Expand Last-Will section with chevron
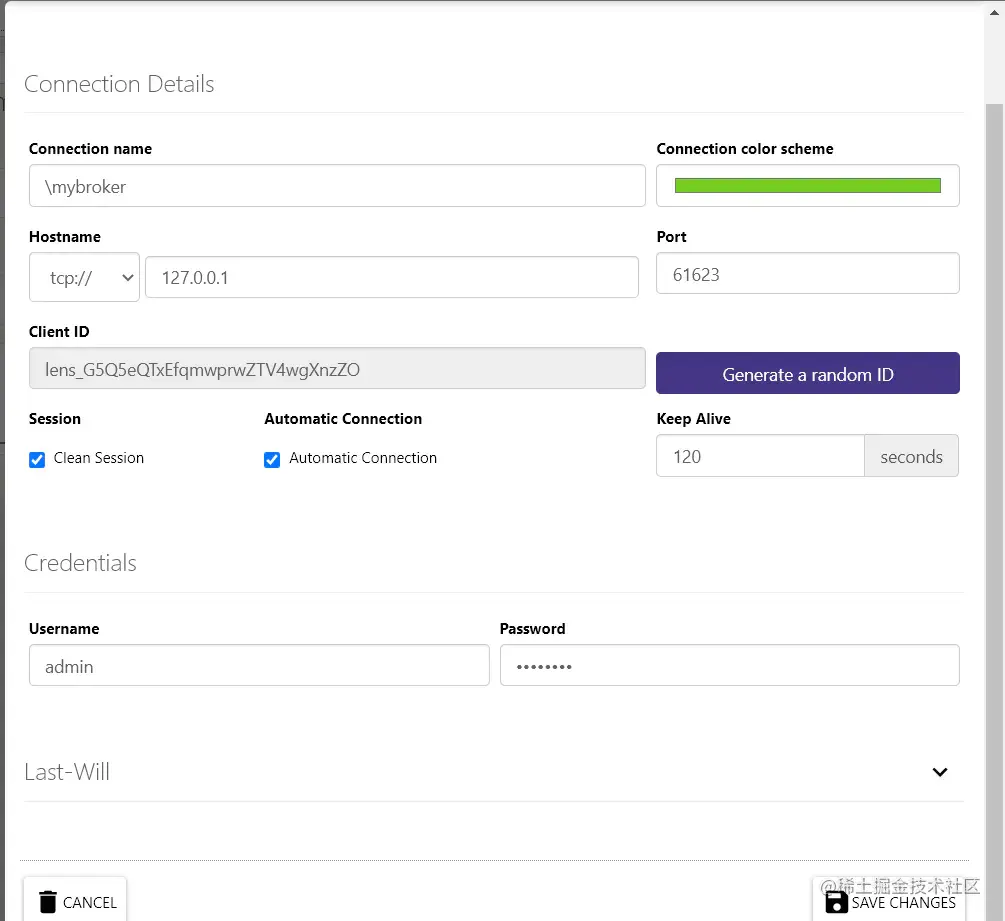 tap(939, 772)
